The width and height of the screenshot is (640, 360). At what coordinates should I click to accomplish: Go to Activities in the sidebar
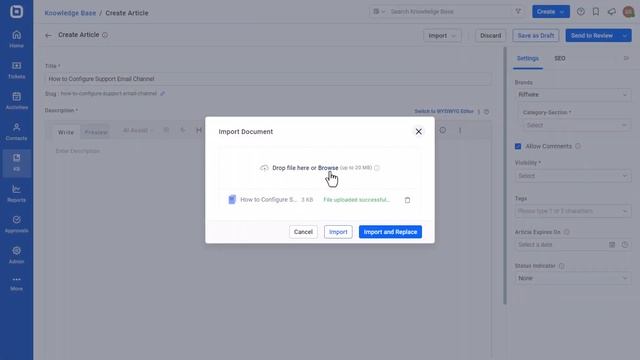point(16,101)
